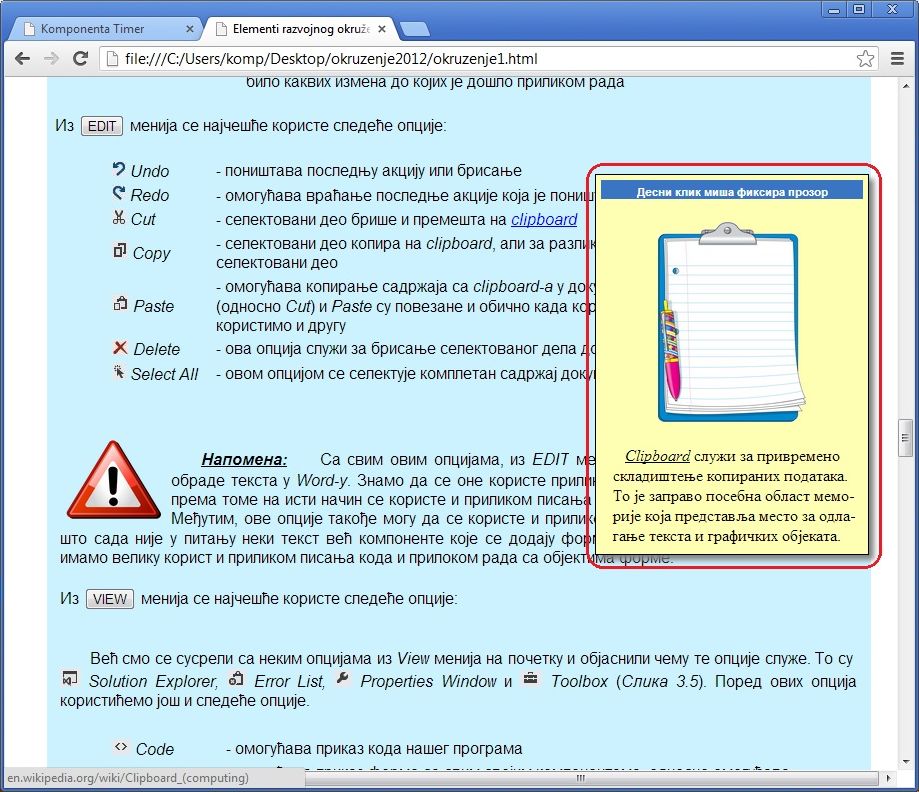919x792 pixels.
Task: Click the Copy icon in the list
Action: click(120, 251)
